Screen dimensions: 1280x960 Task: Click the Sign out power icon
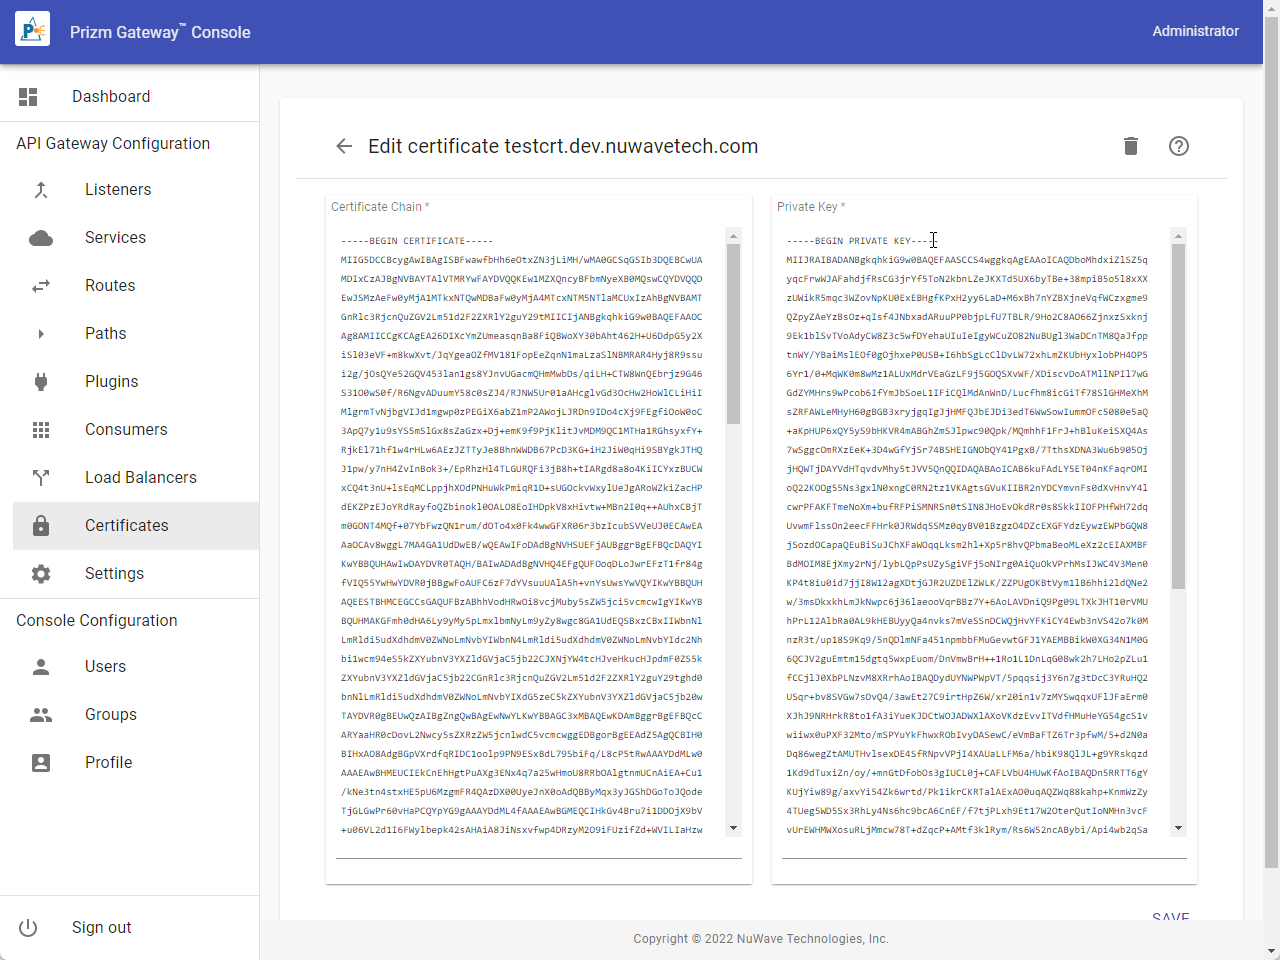(x=28, y=928)
